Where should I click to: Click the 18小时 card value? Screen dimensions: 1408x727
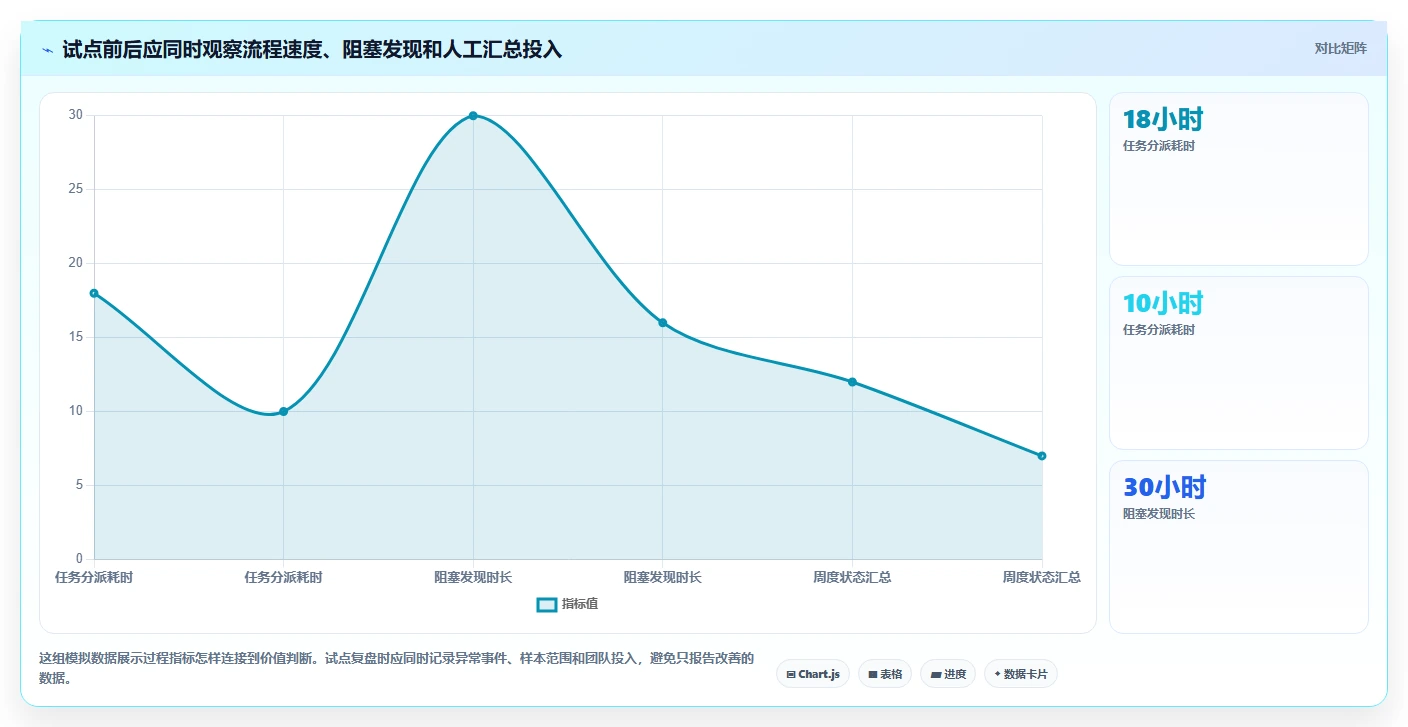click(x=1163, y=120)
